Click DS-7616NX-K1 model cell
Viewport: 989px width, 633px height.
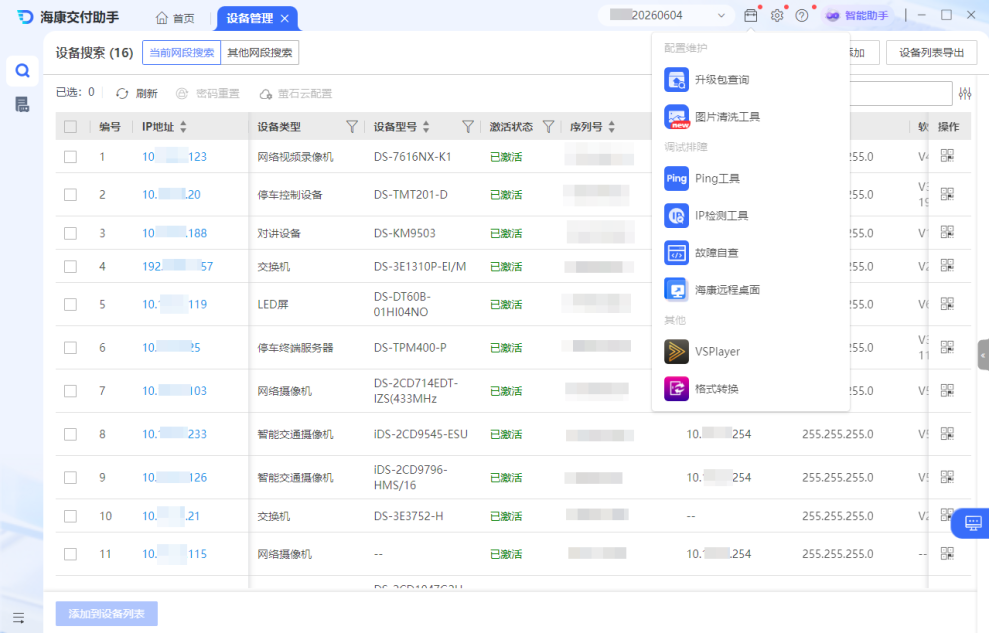413,156
